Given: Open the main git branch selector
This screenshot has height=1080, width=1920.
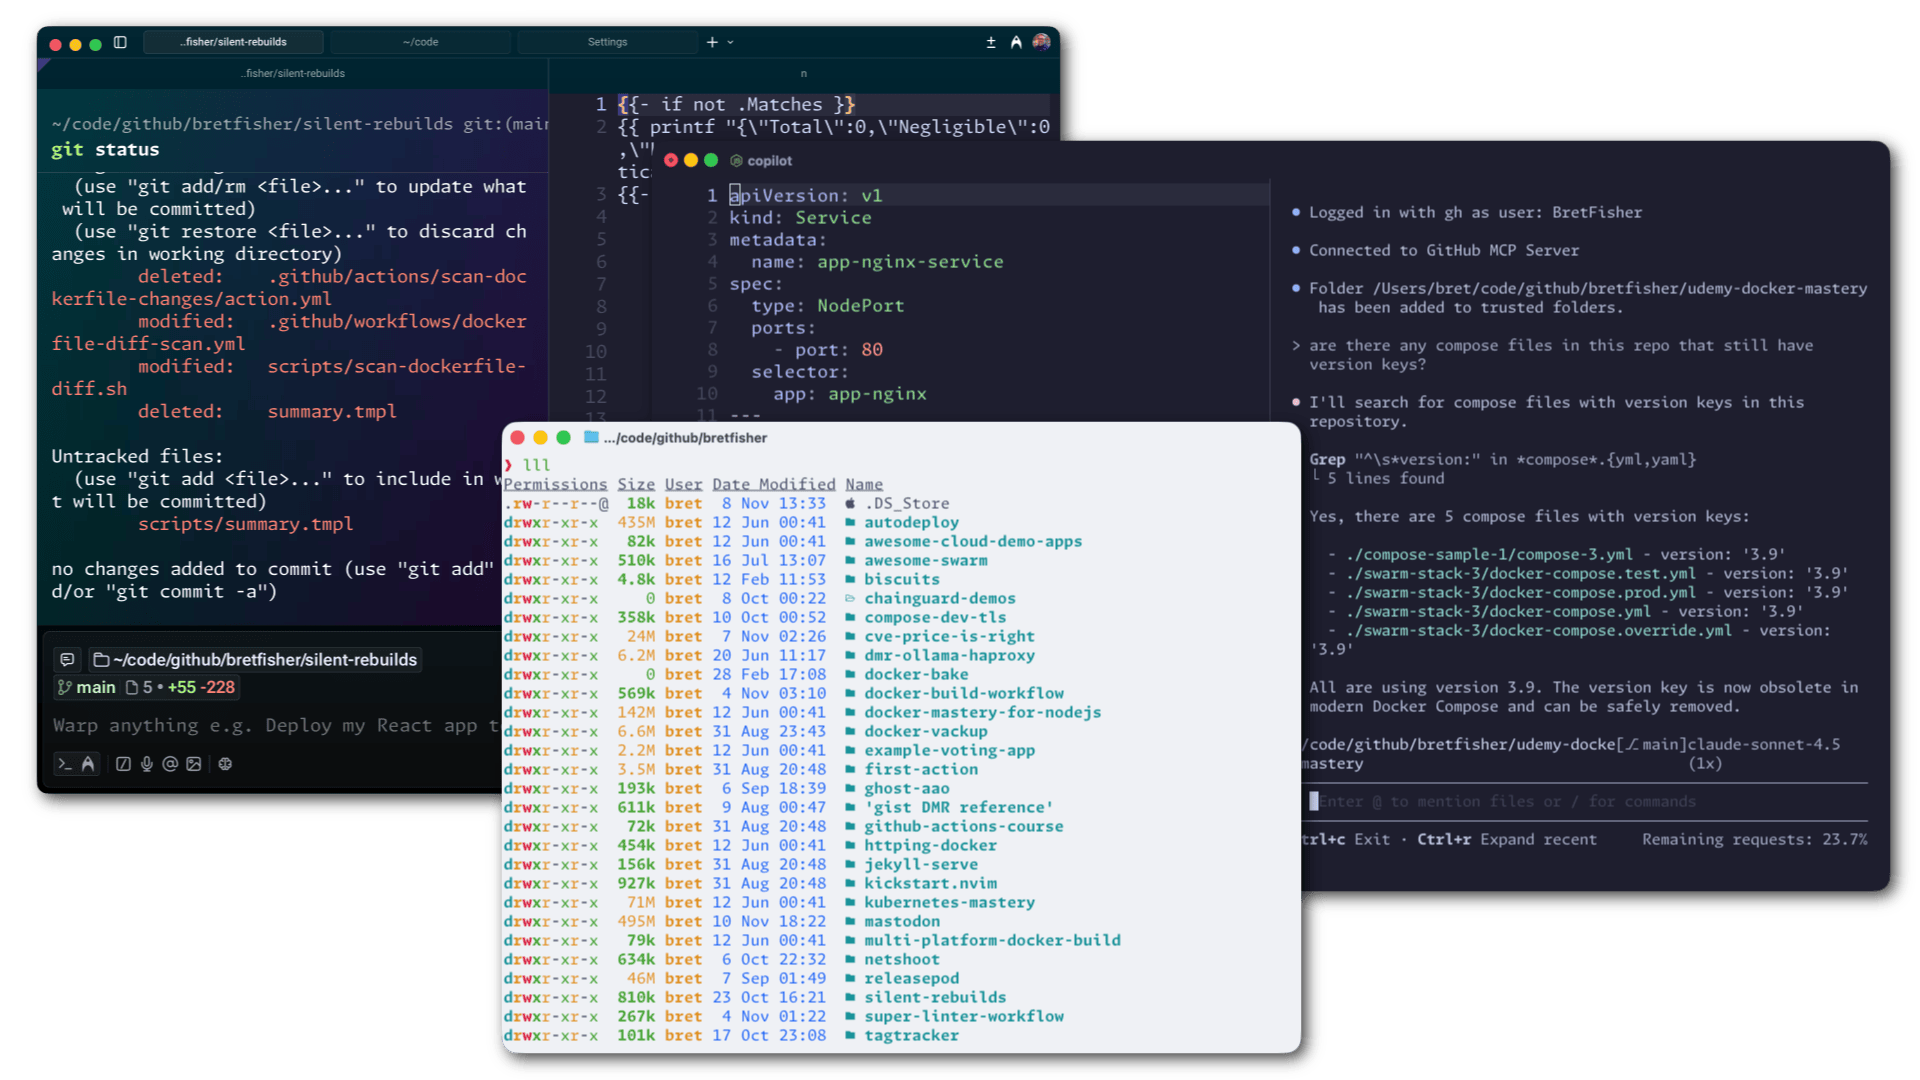Looking at the screenshot, I should point(86,688).
